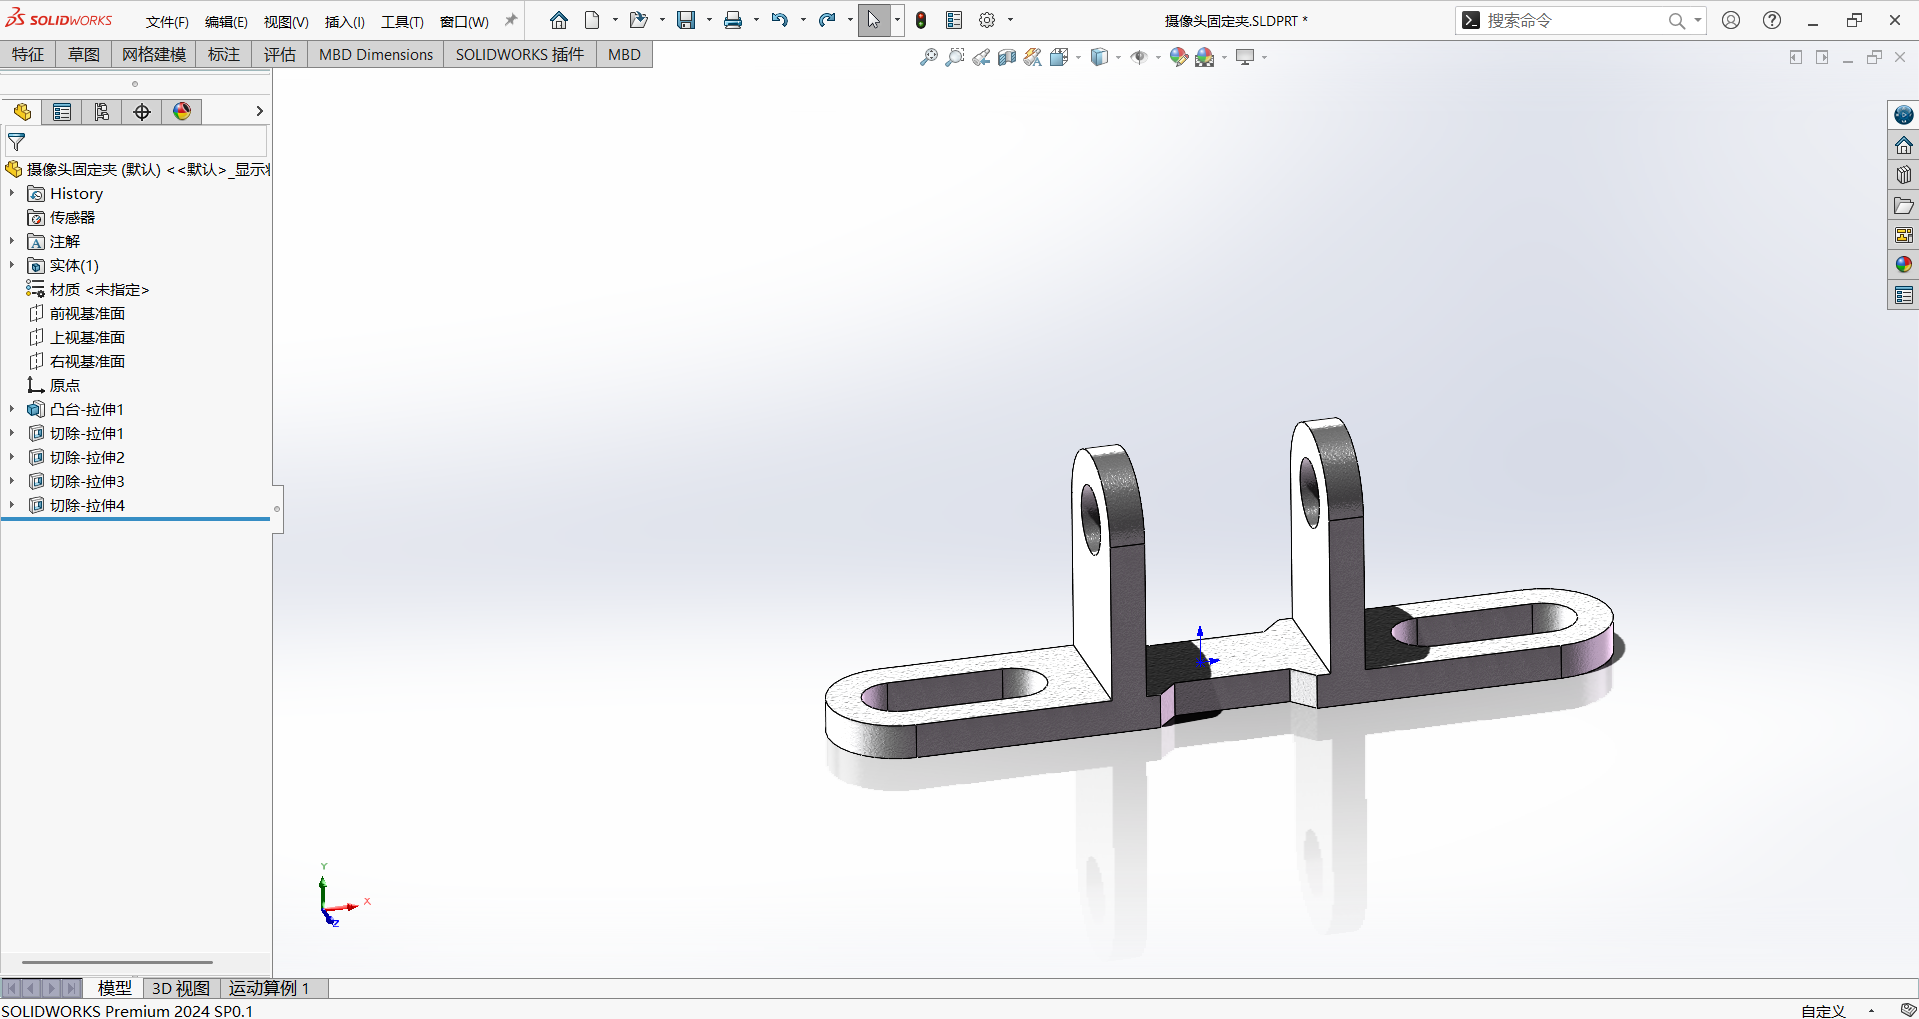The width and height of the screenshot is (1919, 1019).
Task: Open the SolidWorks Home icon in toolbar
Action: click(x=559, y=20)
